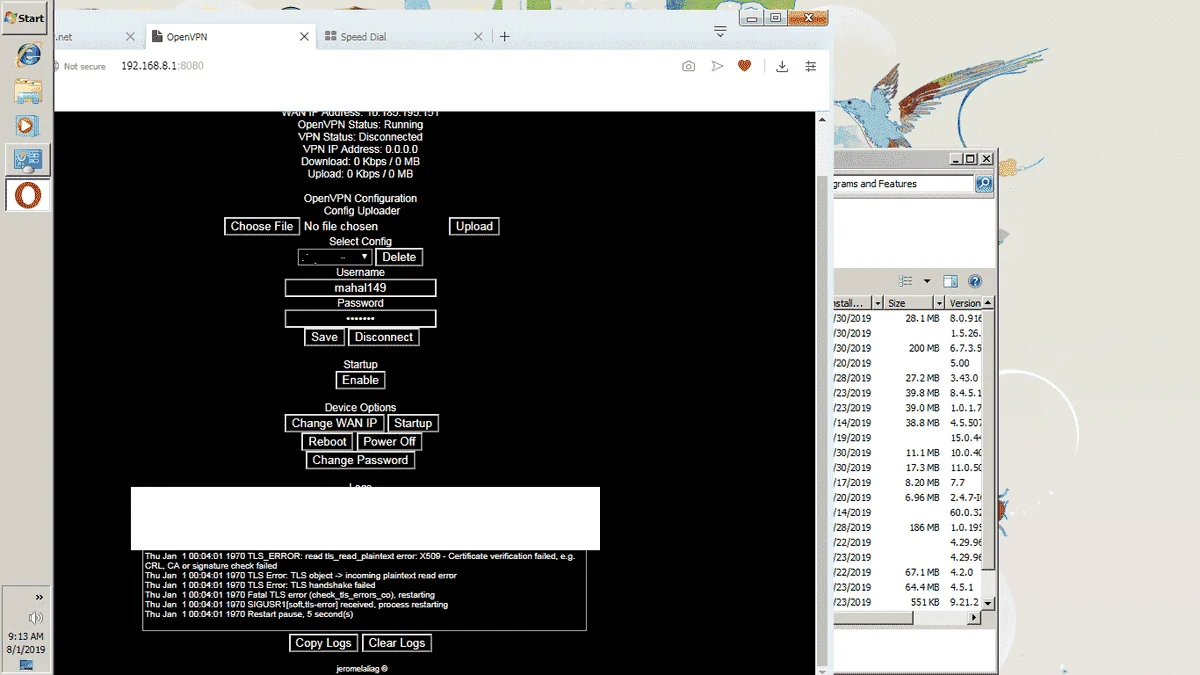Click the address bar URL 192.168.8.1:8080
This screenshot has width=1200, height=675.
pos(162,66)
